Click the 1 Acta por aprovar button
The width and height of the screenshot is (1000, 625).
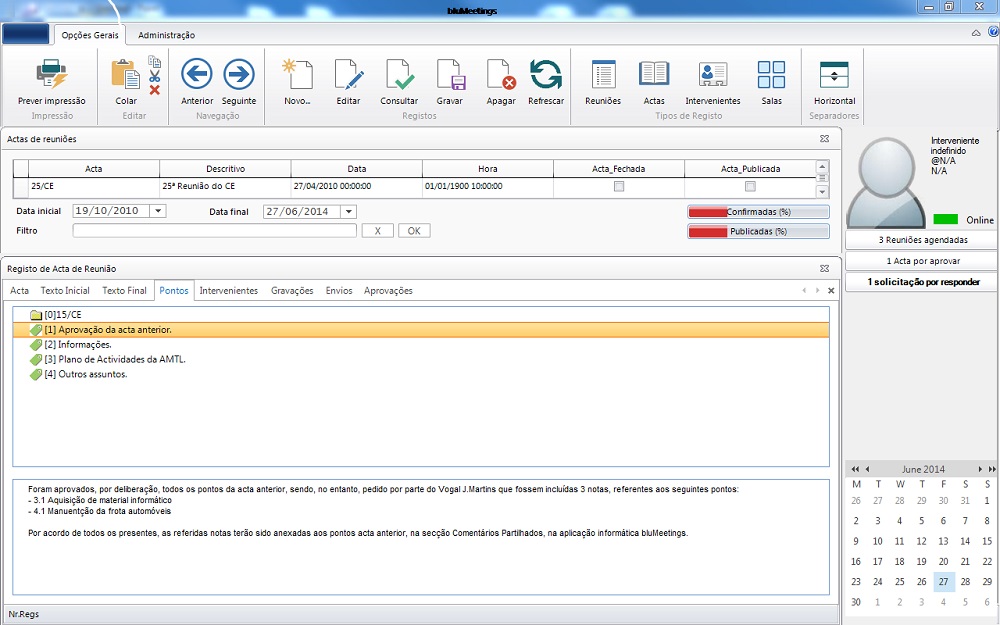pyautogui.click(x=922, y=261)
